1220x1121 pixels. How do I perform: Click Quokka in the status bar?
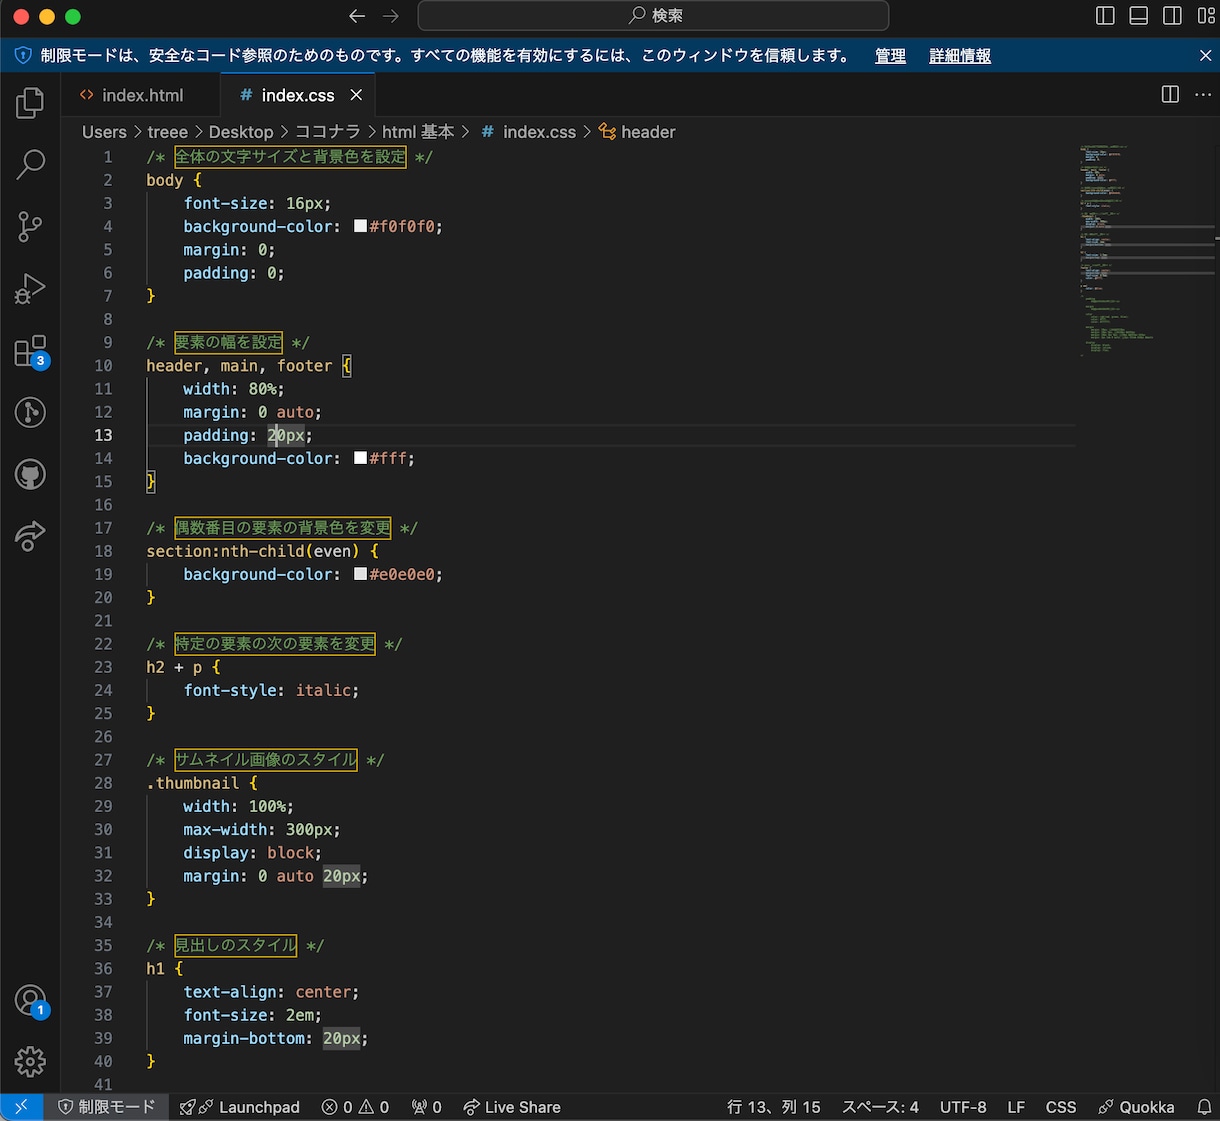pos(1136,1107)
